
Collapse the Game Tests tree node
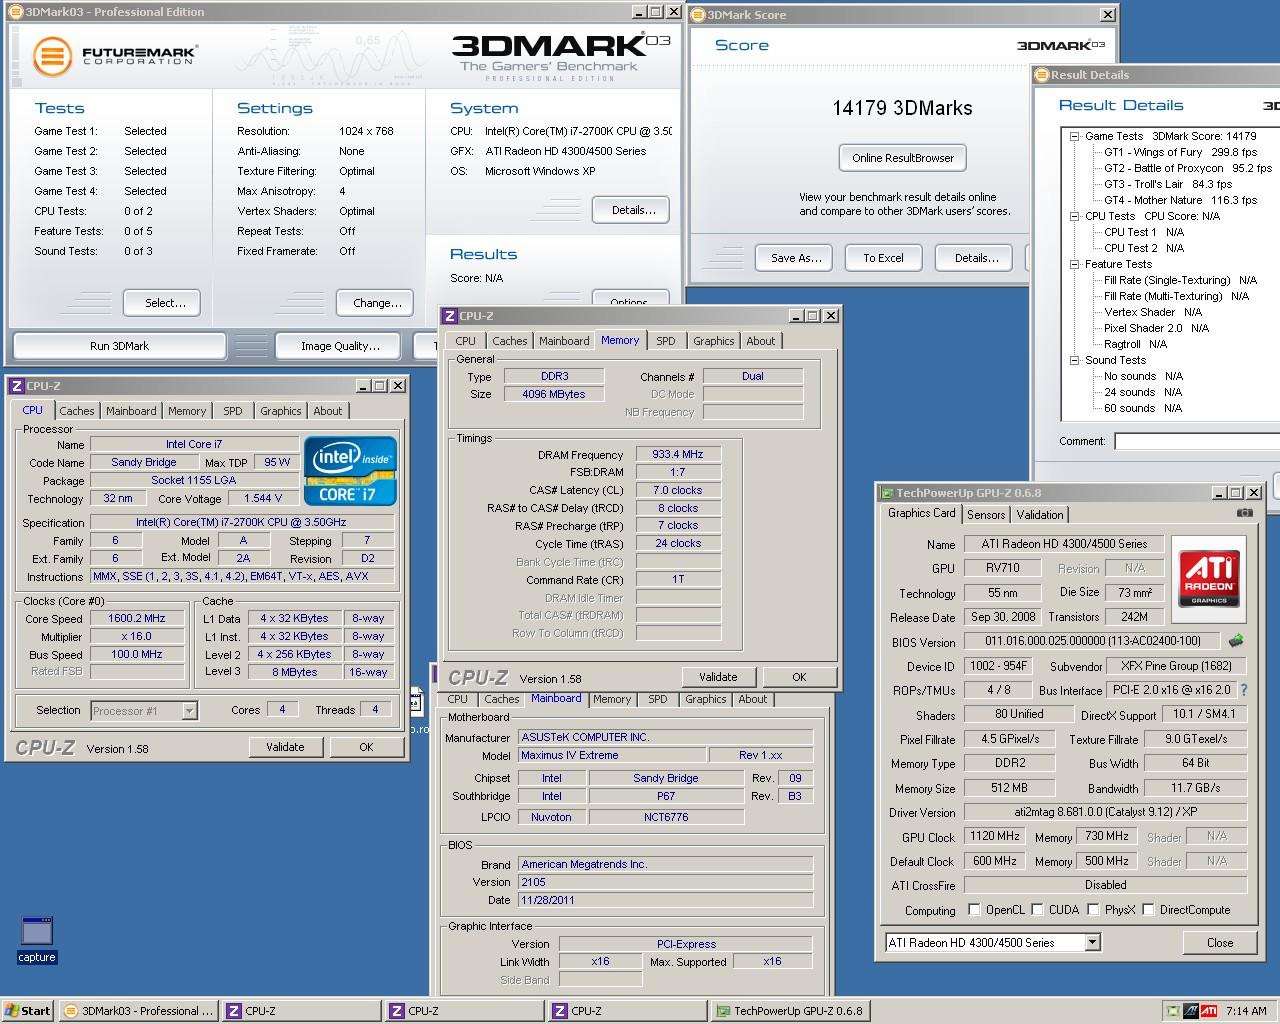(x=1075, y=136)
